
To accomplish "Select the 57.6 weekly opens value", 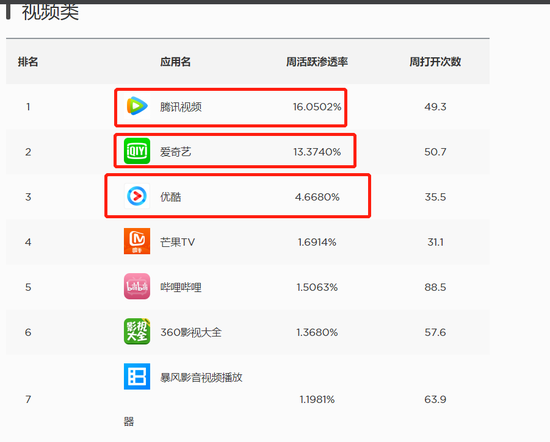I will (x=435, y=332).
